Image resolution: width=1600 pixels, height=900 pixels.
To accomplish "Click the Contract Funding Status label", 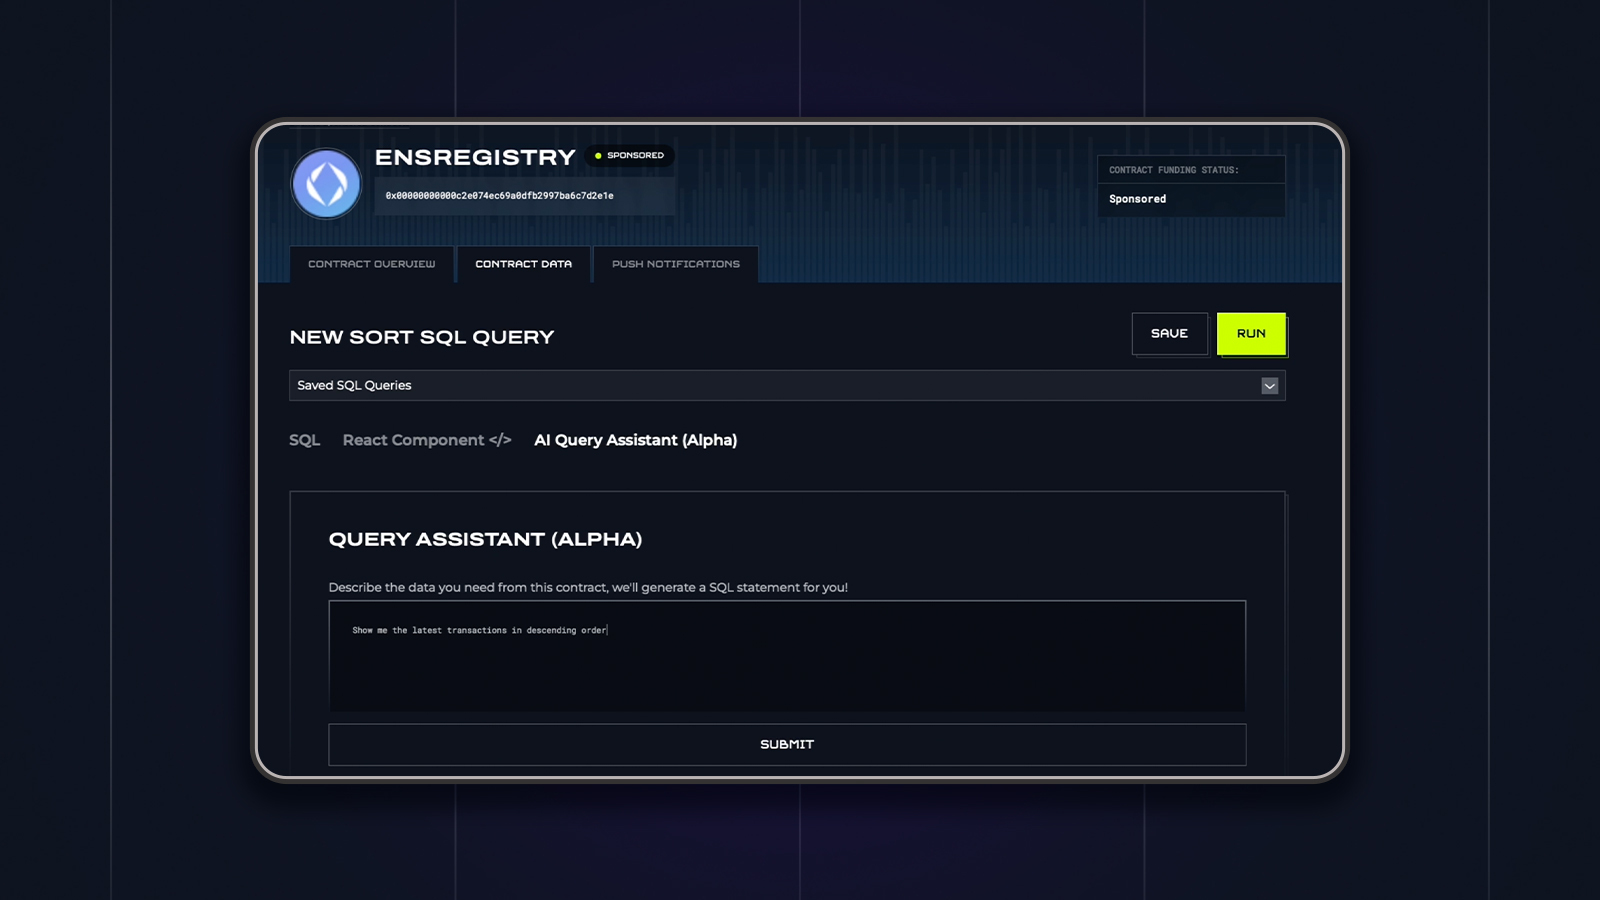I will point(1173,170).
